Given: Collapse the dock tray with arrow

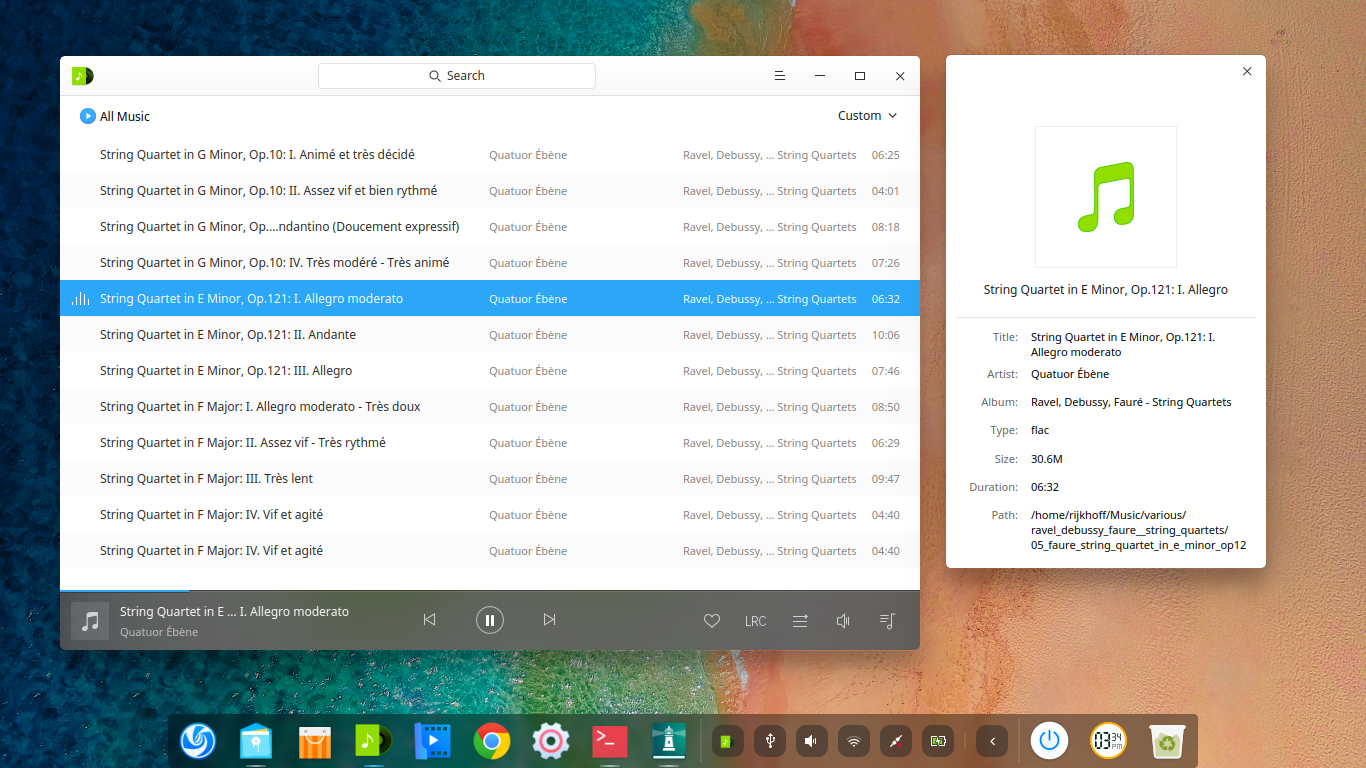Looking at the screenshot, I should click(992, 741).
